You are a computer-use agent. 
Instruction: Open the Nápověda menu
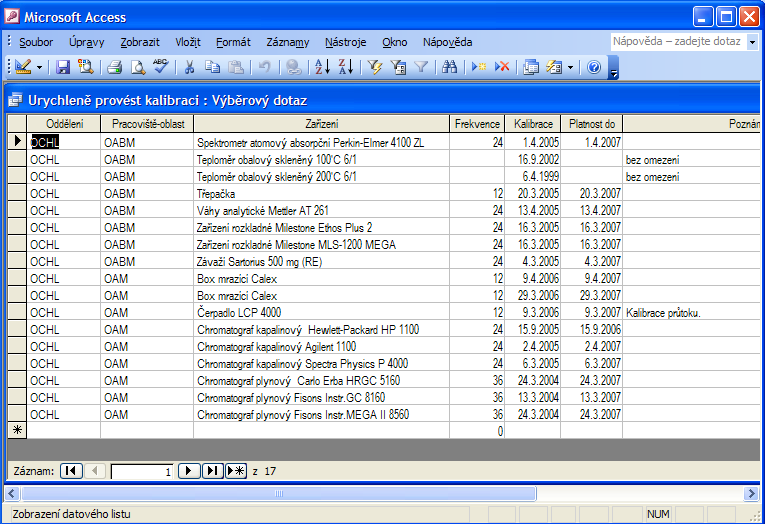(x=447, y=42)
